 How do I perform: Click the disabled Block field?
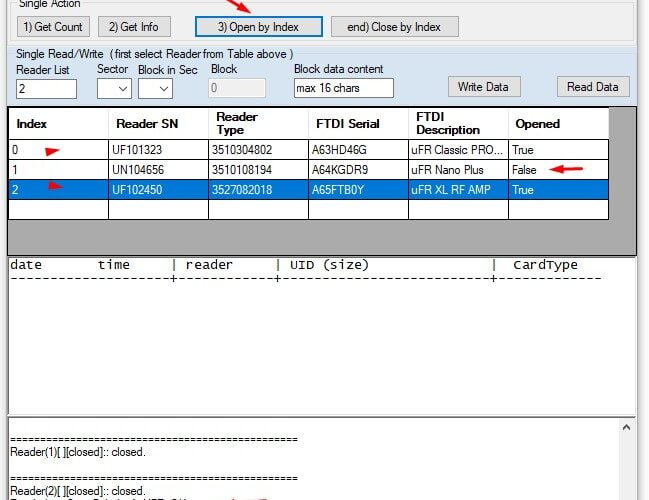(237, 88)
